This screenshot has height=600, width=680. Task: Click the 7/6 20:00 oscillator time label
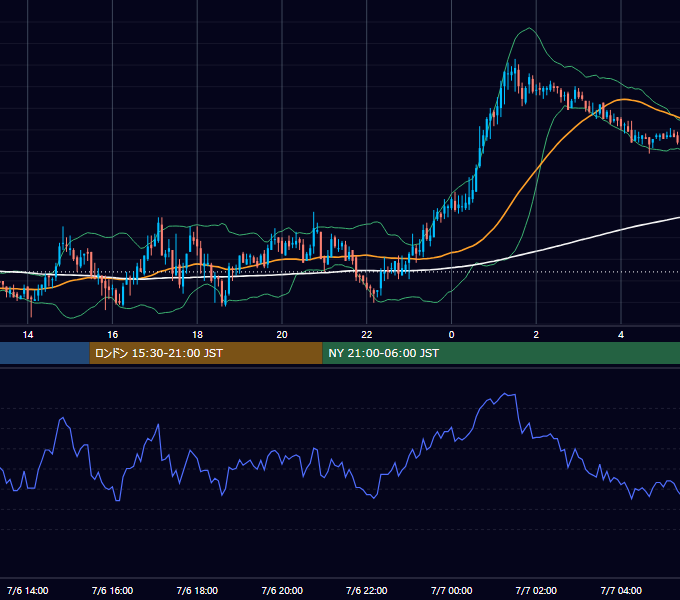coord(282,590)
